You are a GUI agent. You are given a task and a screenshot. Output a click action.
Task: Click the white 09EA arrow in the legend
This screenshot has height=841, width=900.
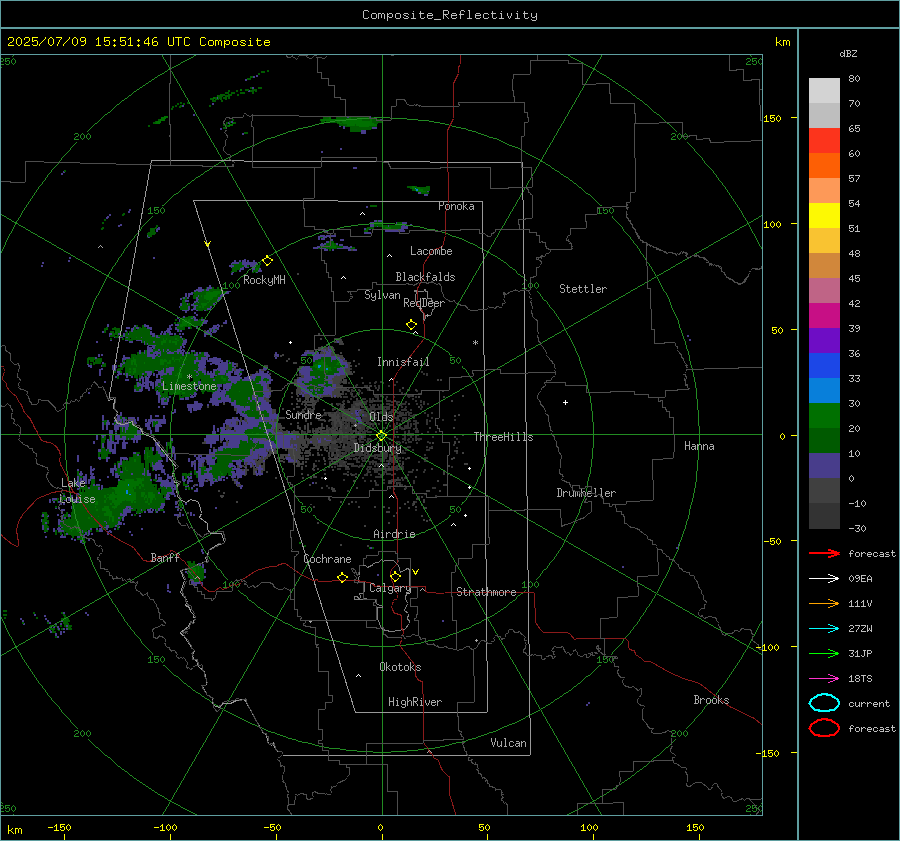[824, 578]
